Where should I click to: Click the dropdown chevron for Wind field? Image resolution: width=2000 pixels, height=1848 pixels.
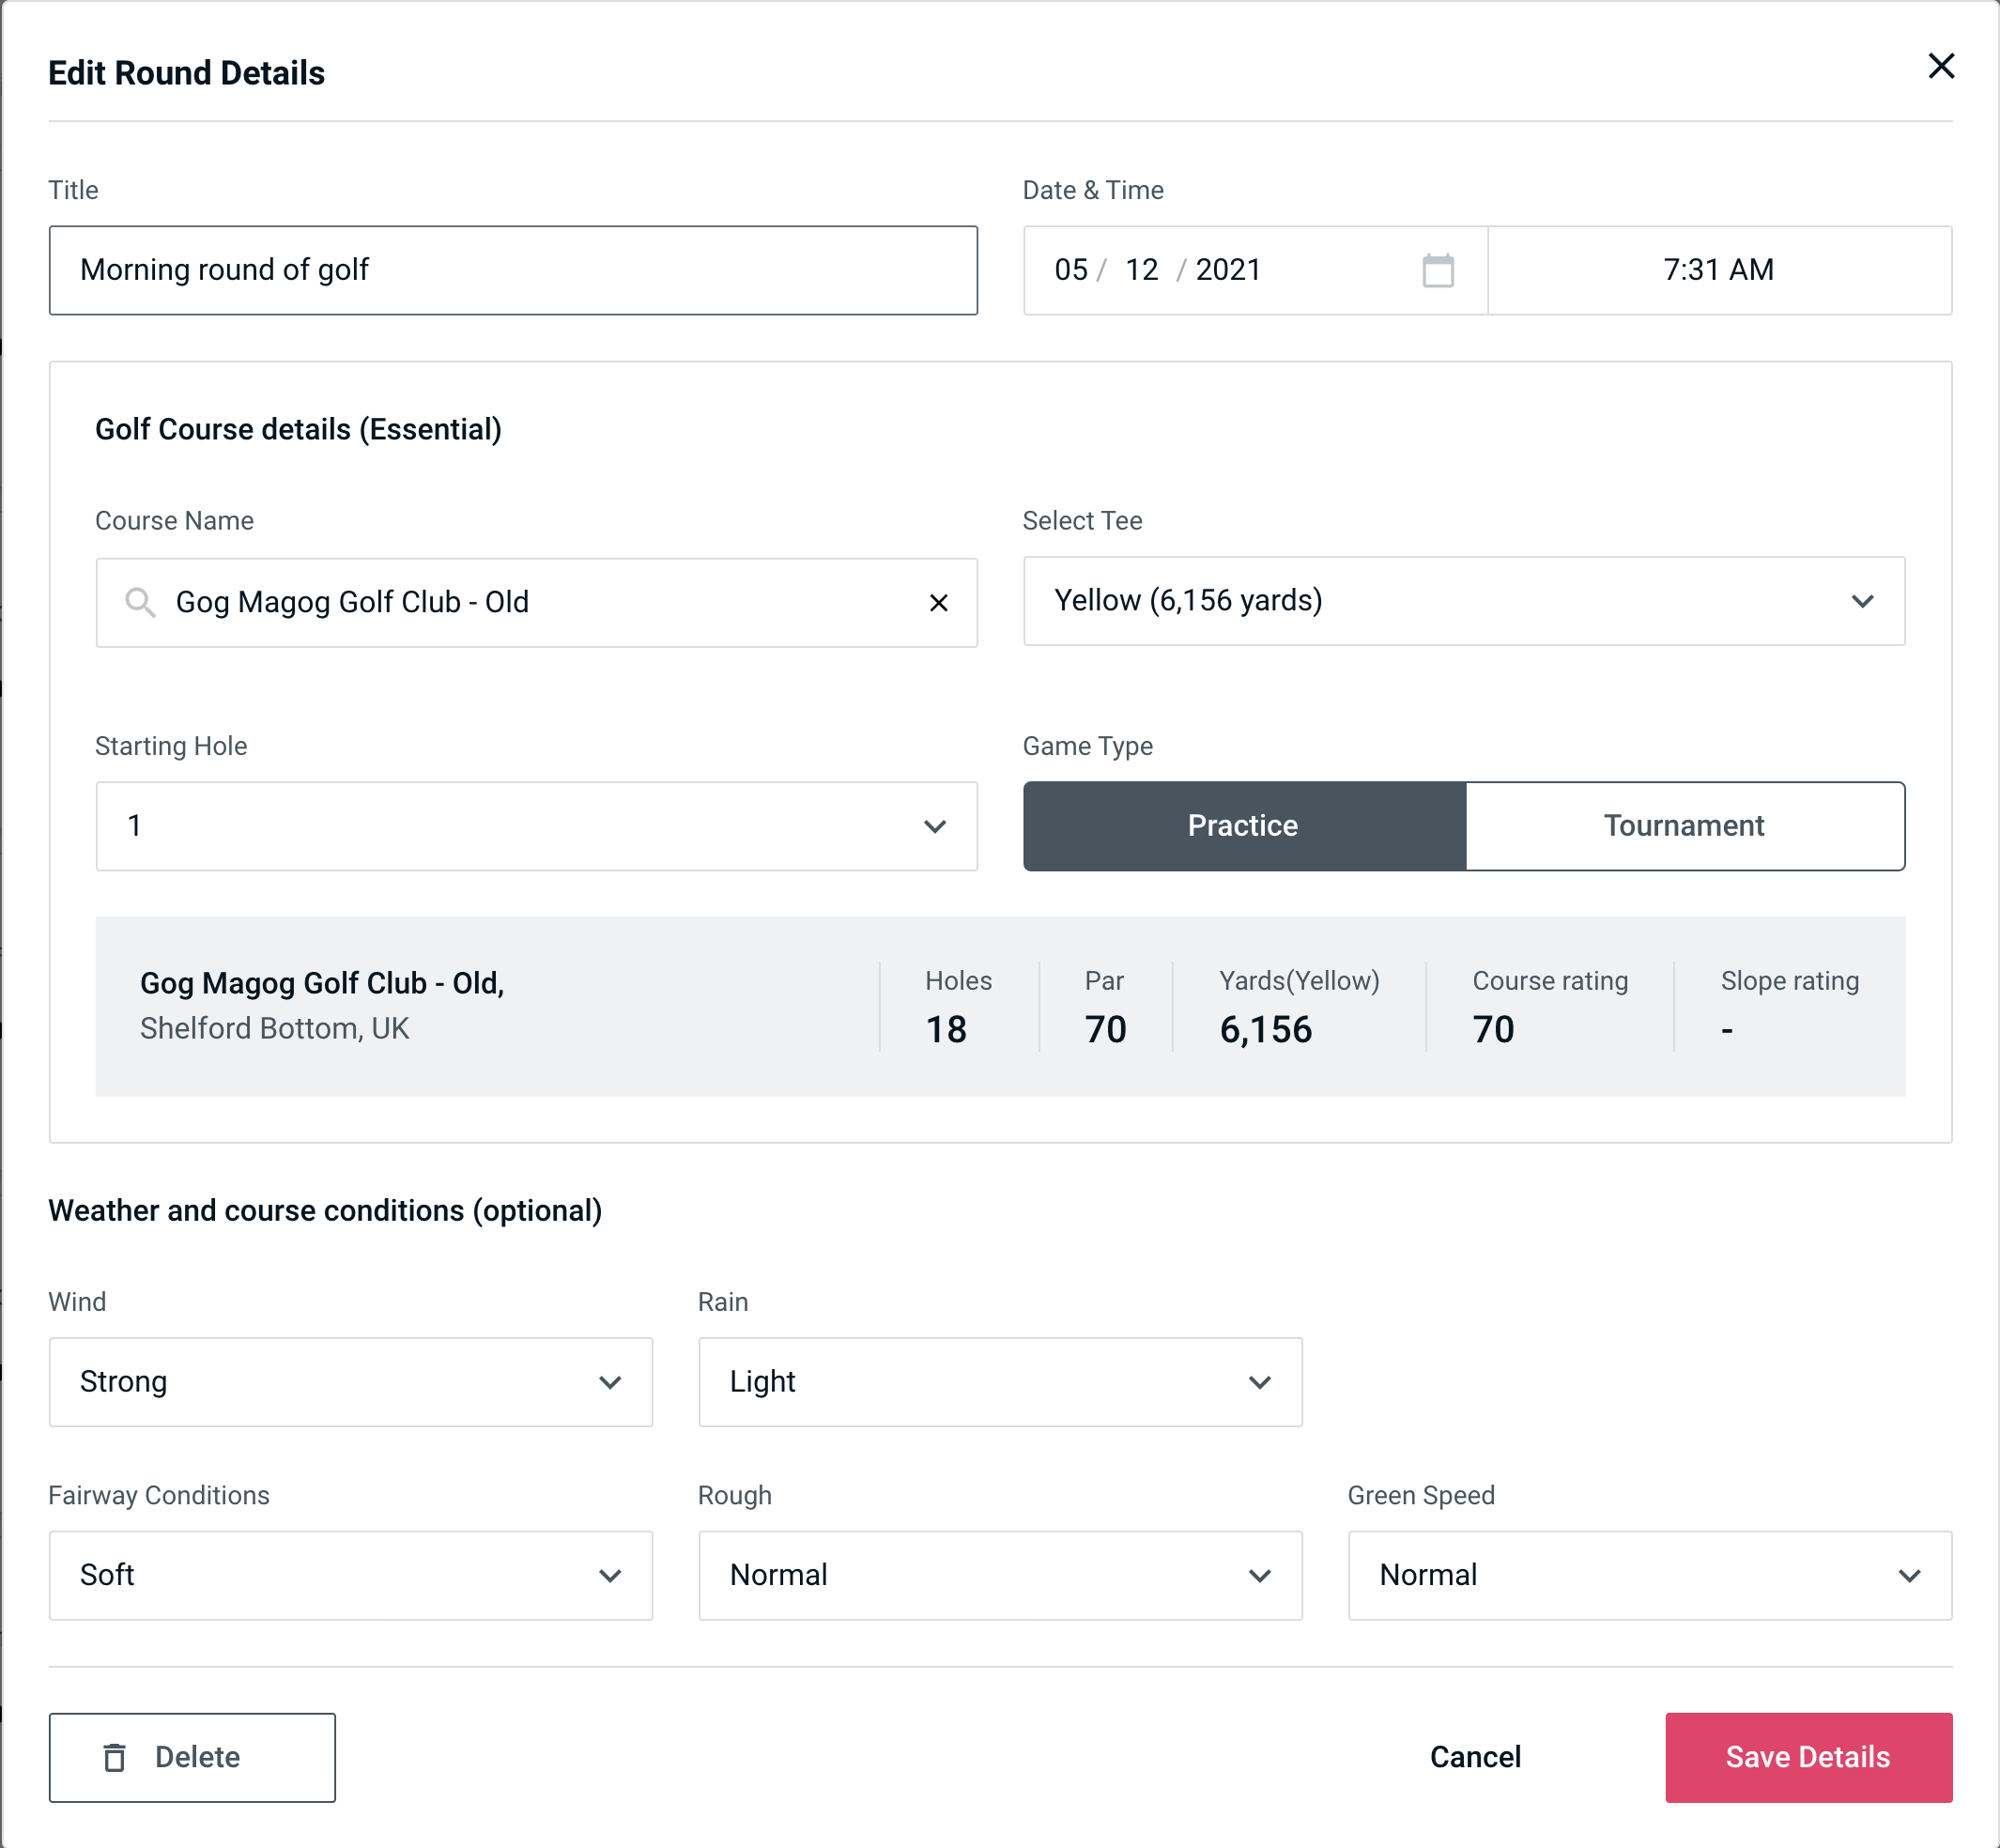tap(609, 1381)
